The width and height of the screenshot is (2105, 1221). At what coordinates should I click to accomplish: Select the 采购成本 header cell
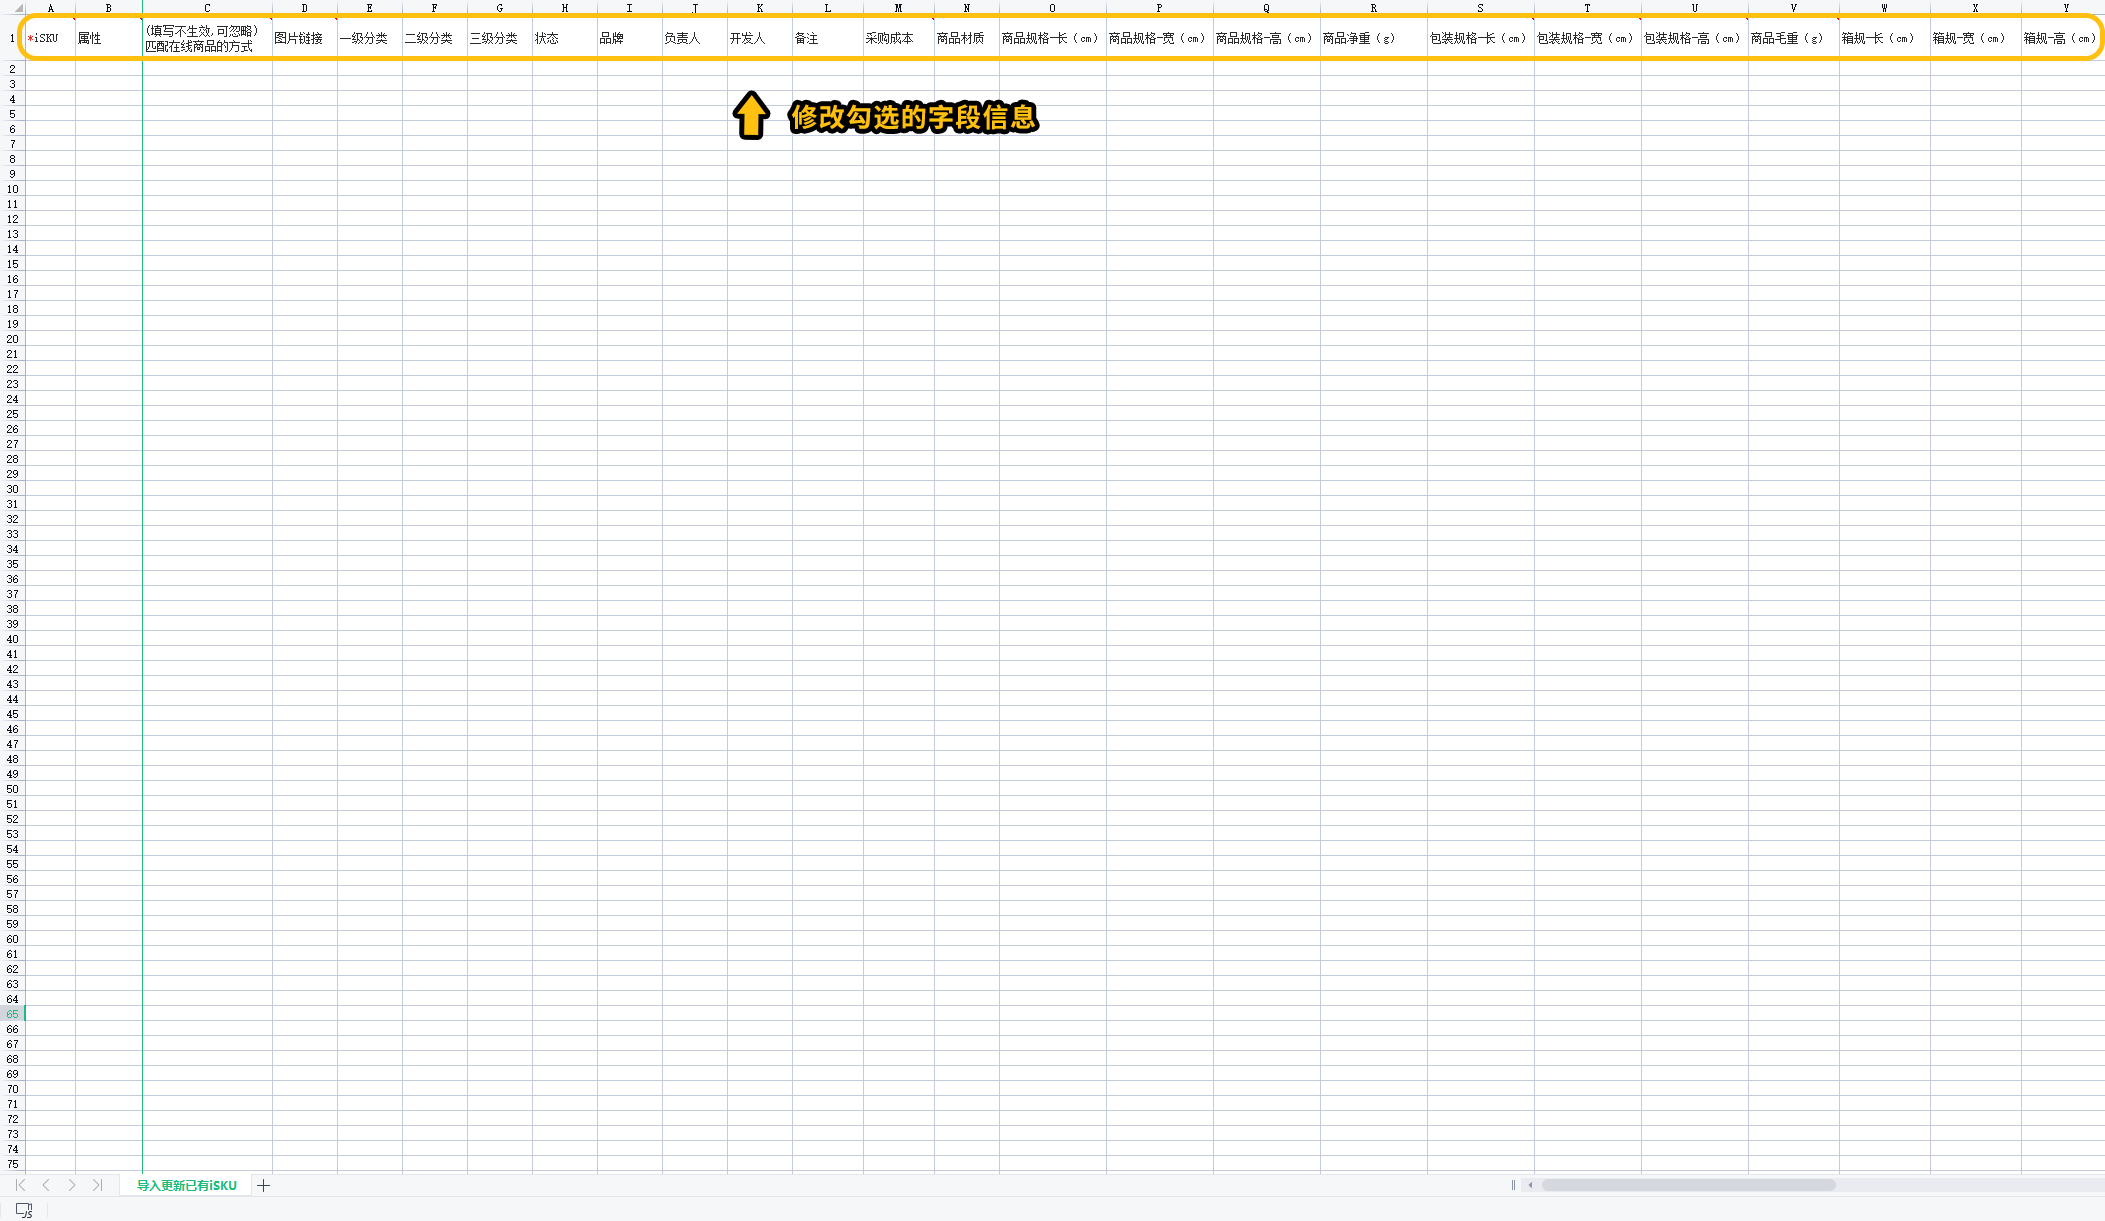click(899, 38)
